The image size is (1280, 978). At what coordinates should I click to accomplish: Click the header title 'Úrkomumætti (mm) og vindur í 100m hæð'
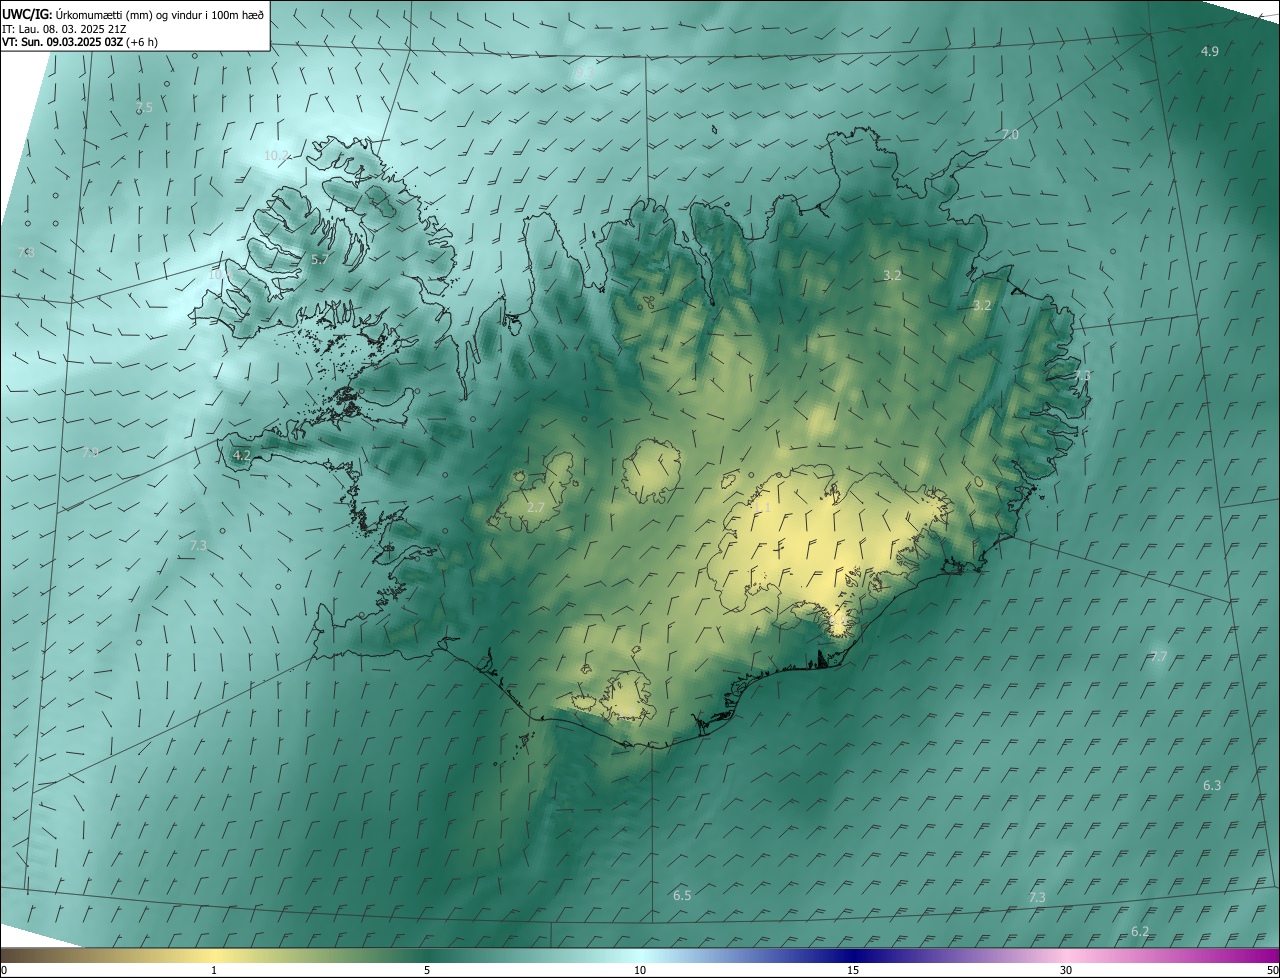160,13
